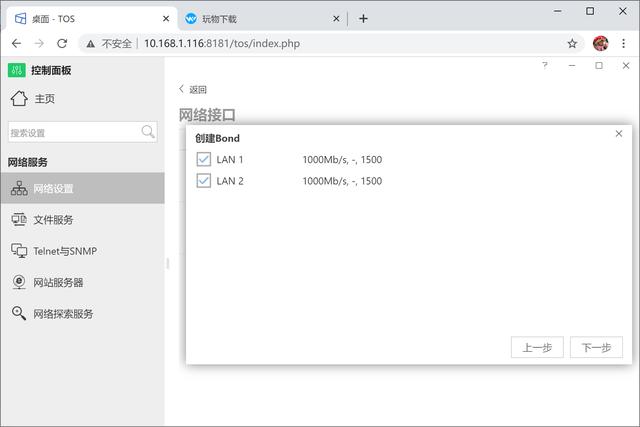The image size is (640, 427).
Task: Click the 文件服务 file service icon
Action: [x=19, y=220]
